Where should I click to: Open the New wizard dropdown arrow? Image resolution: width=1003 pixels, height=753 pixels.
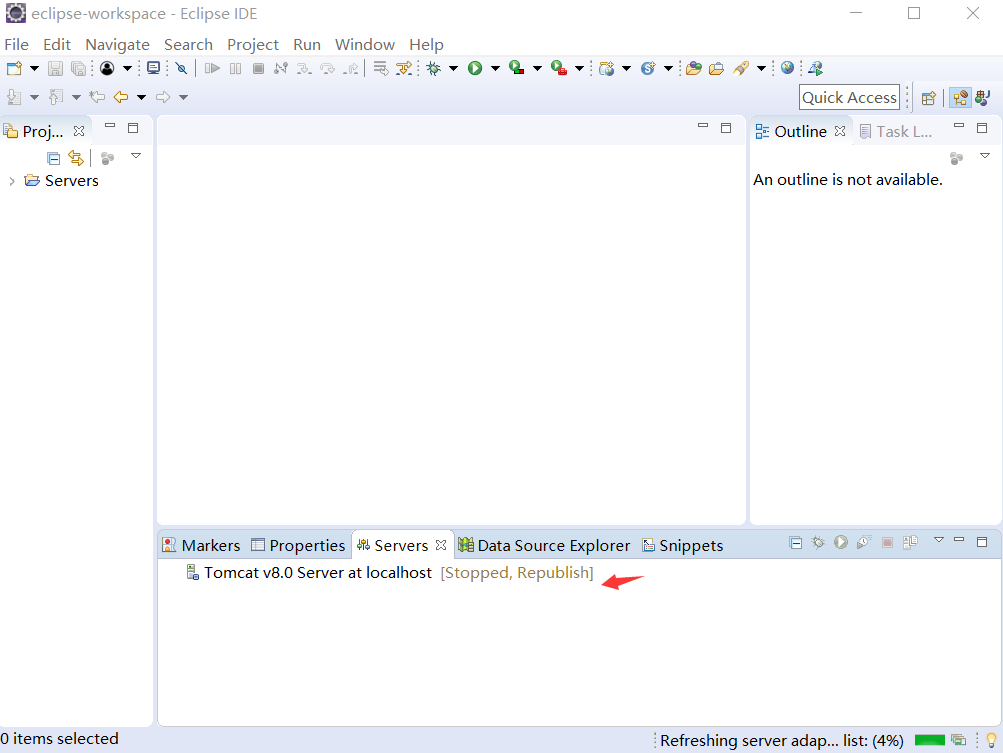[x=34, y=68]
